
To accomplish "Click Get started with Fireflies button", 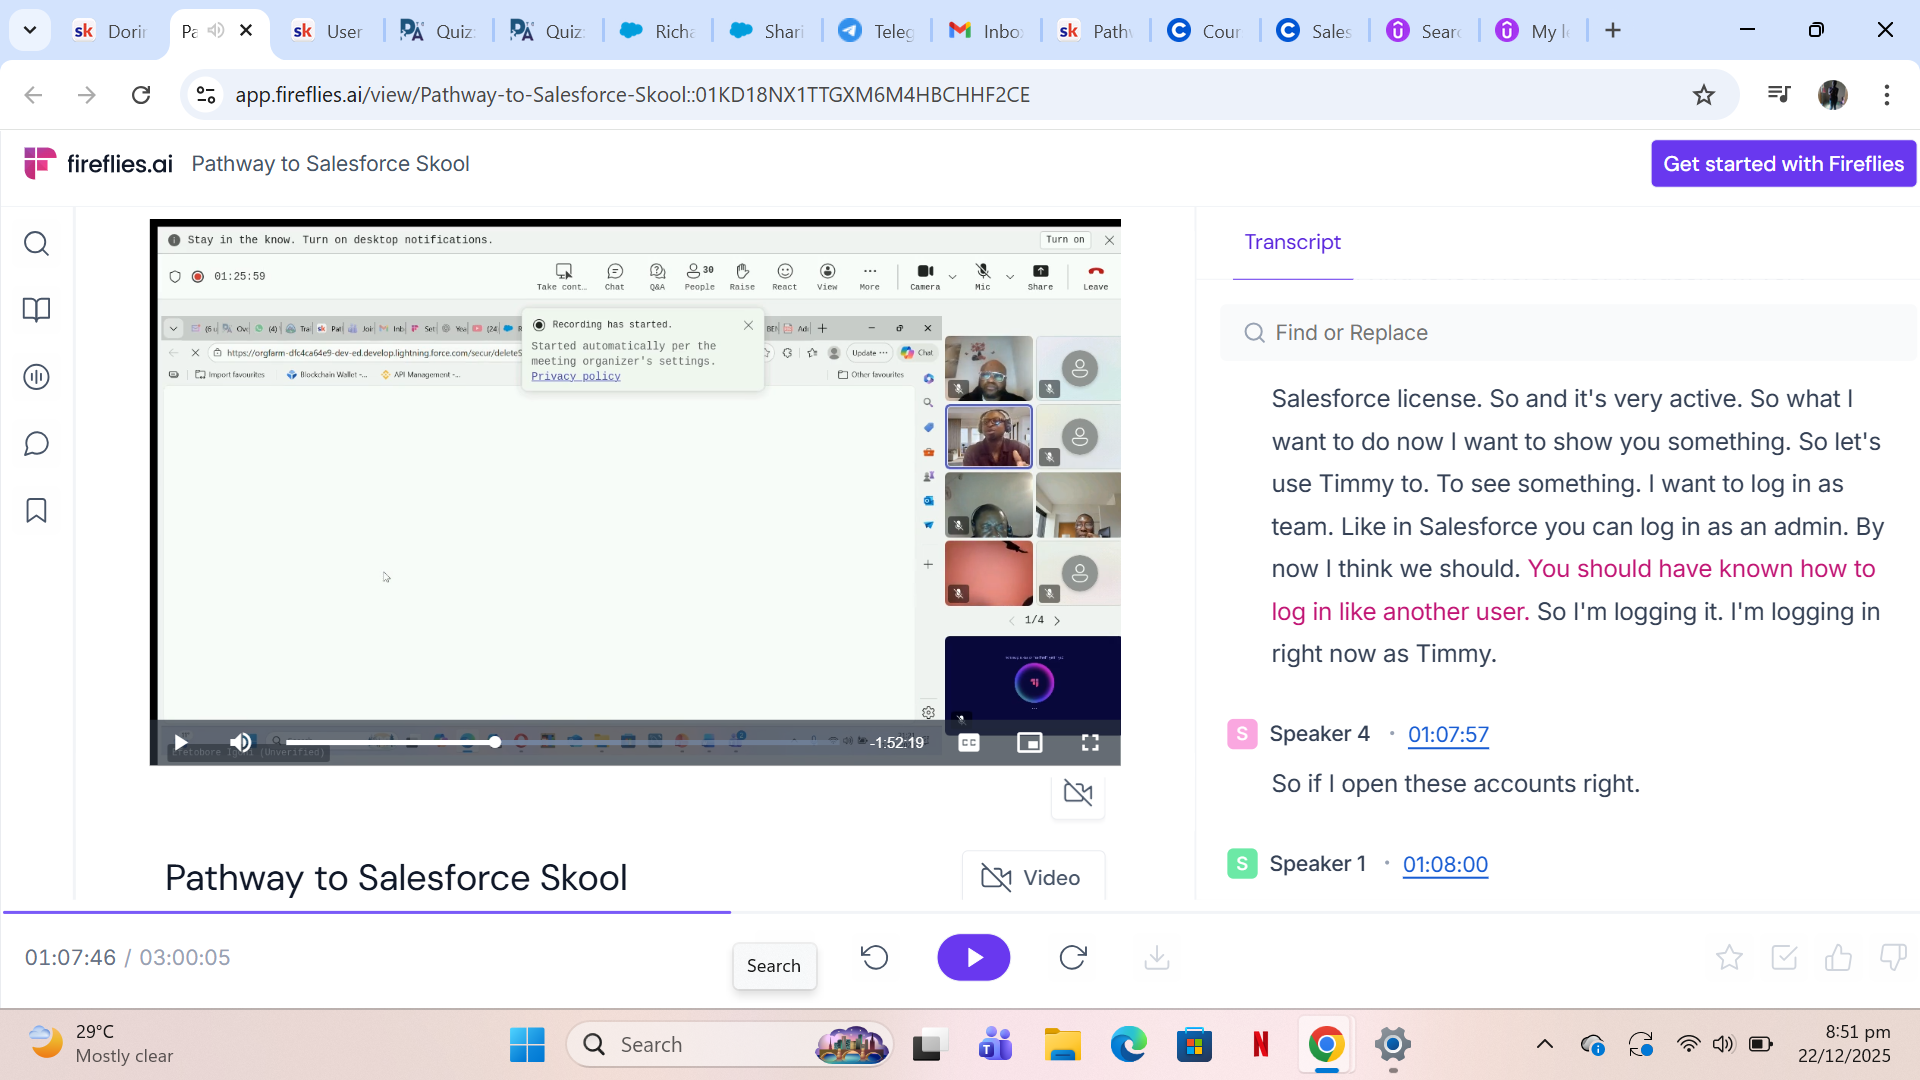I will 1783,164.
